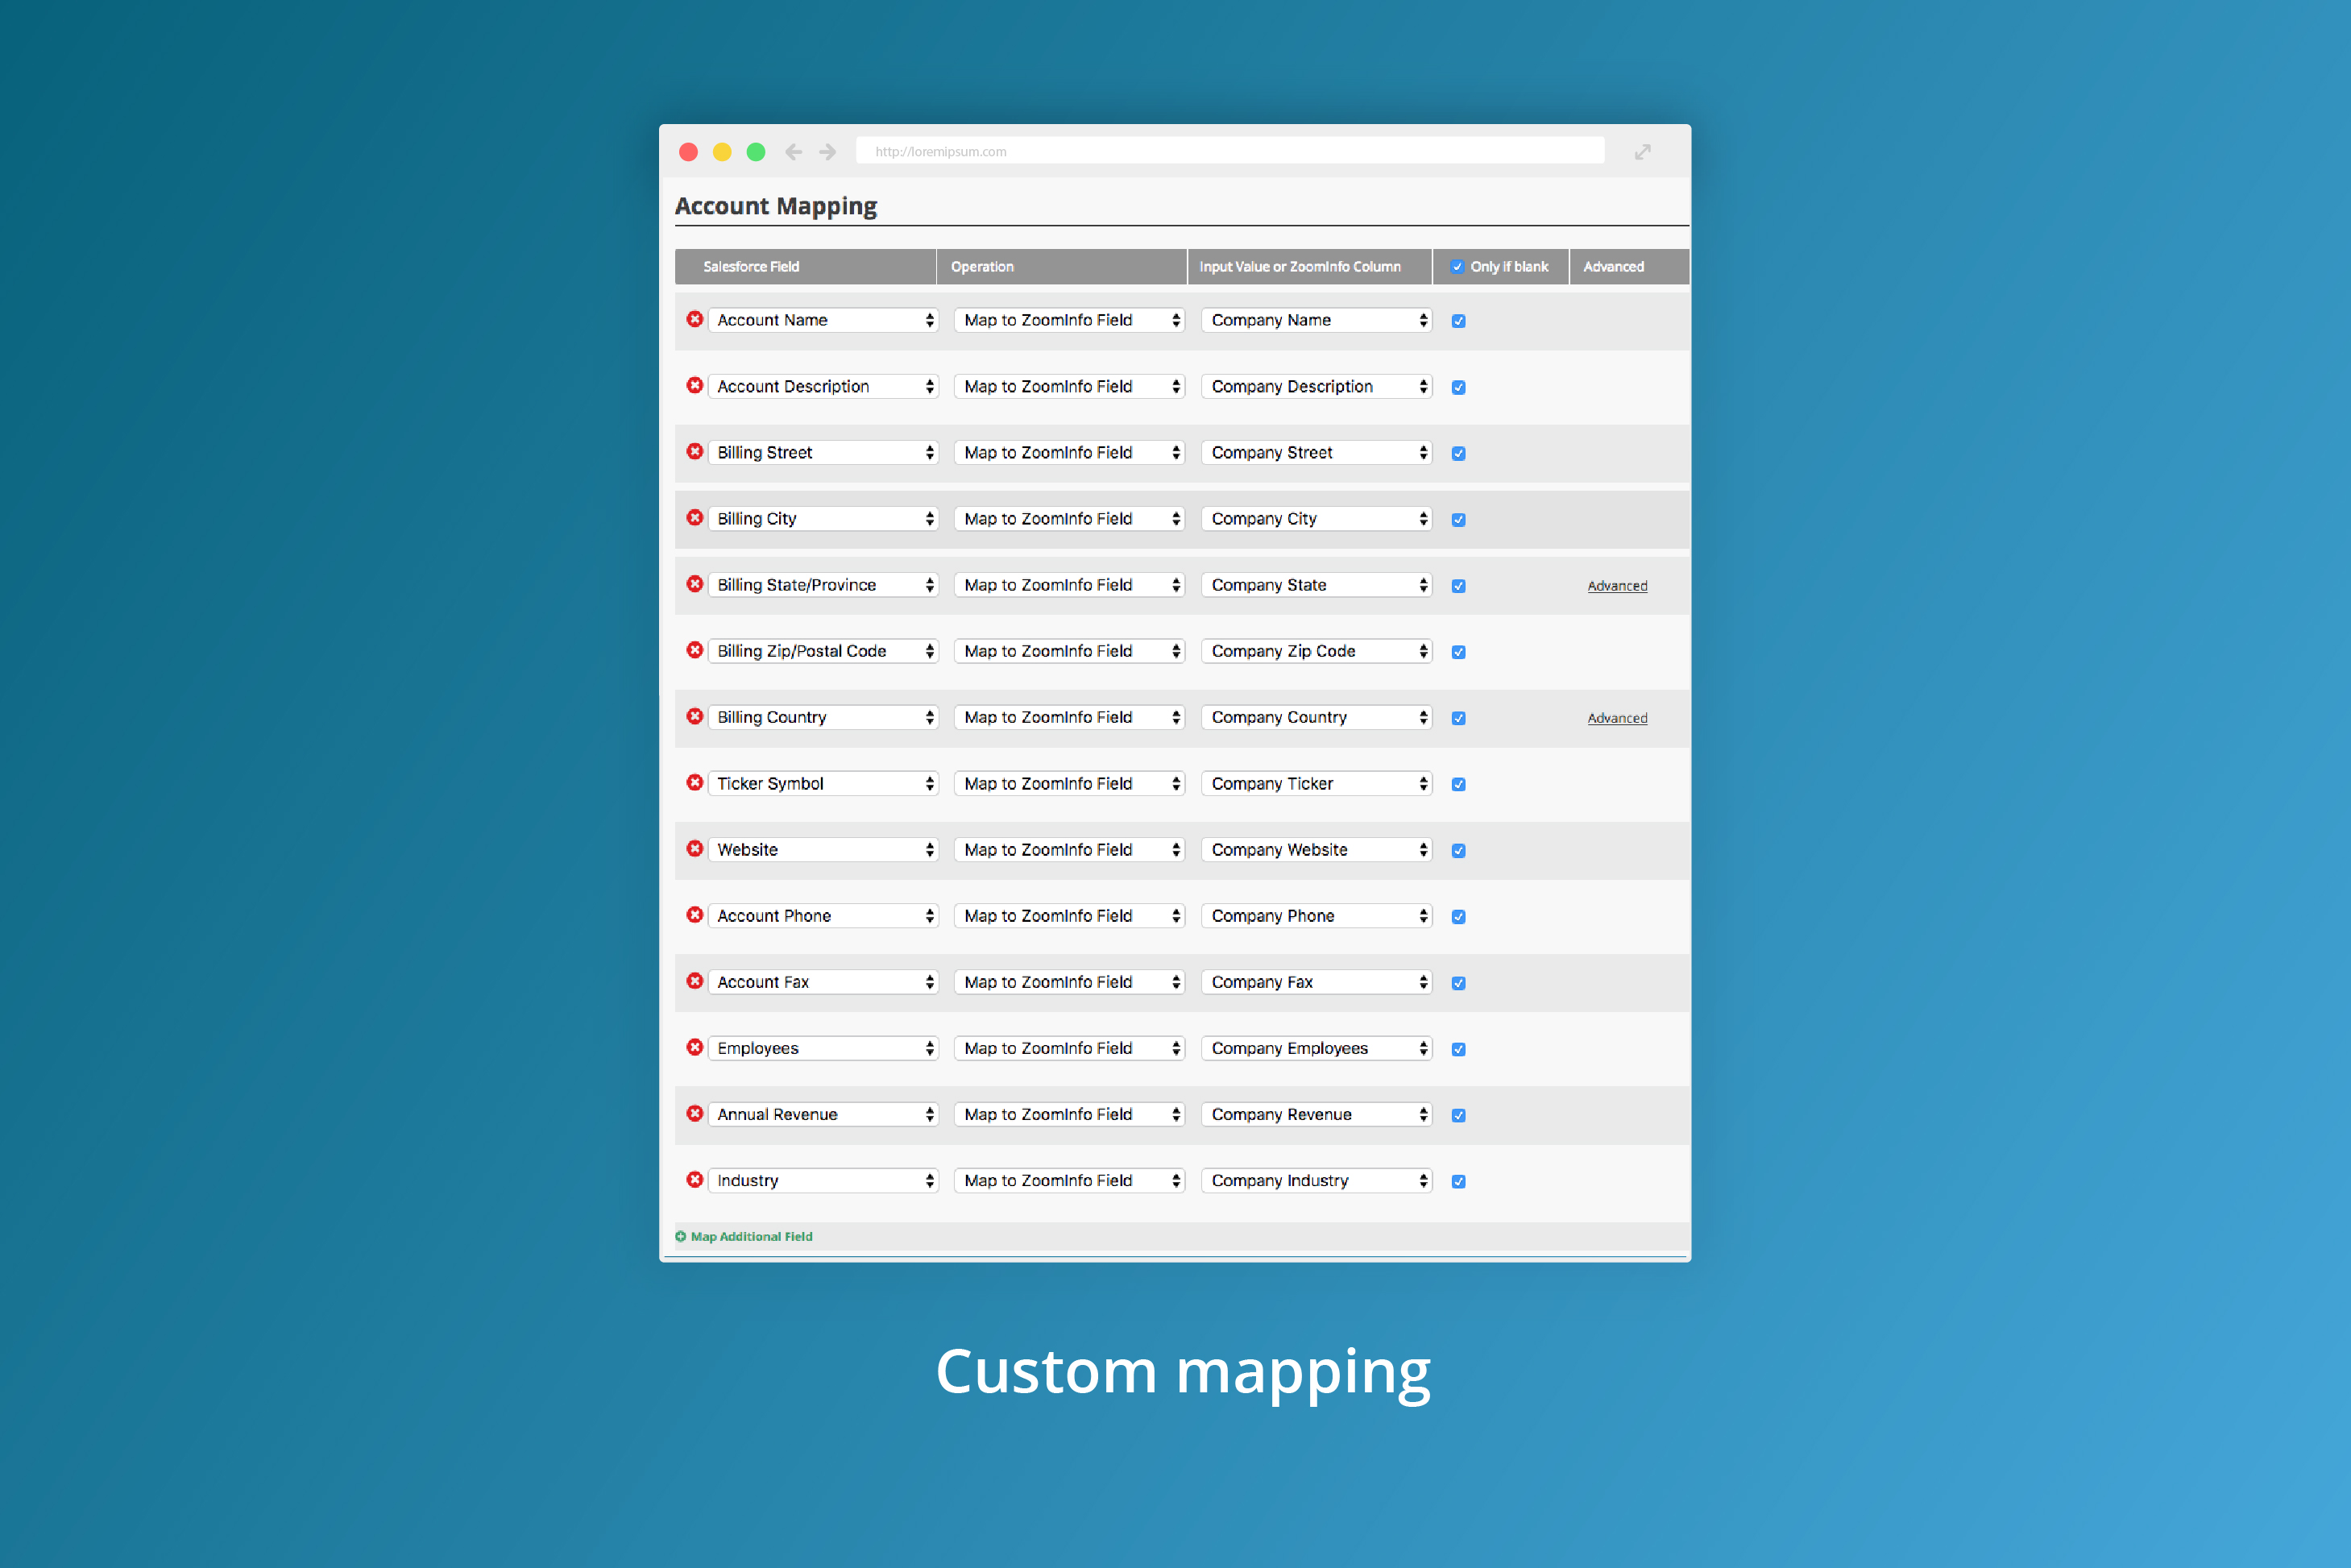Remove the Website mapping row

coord(695,849)
